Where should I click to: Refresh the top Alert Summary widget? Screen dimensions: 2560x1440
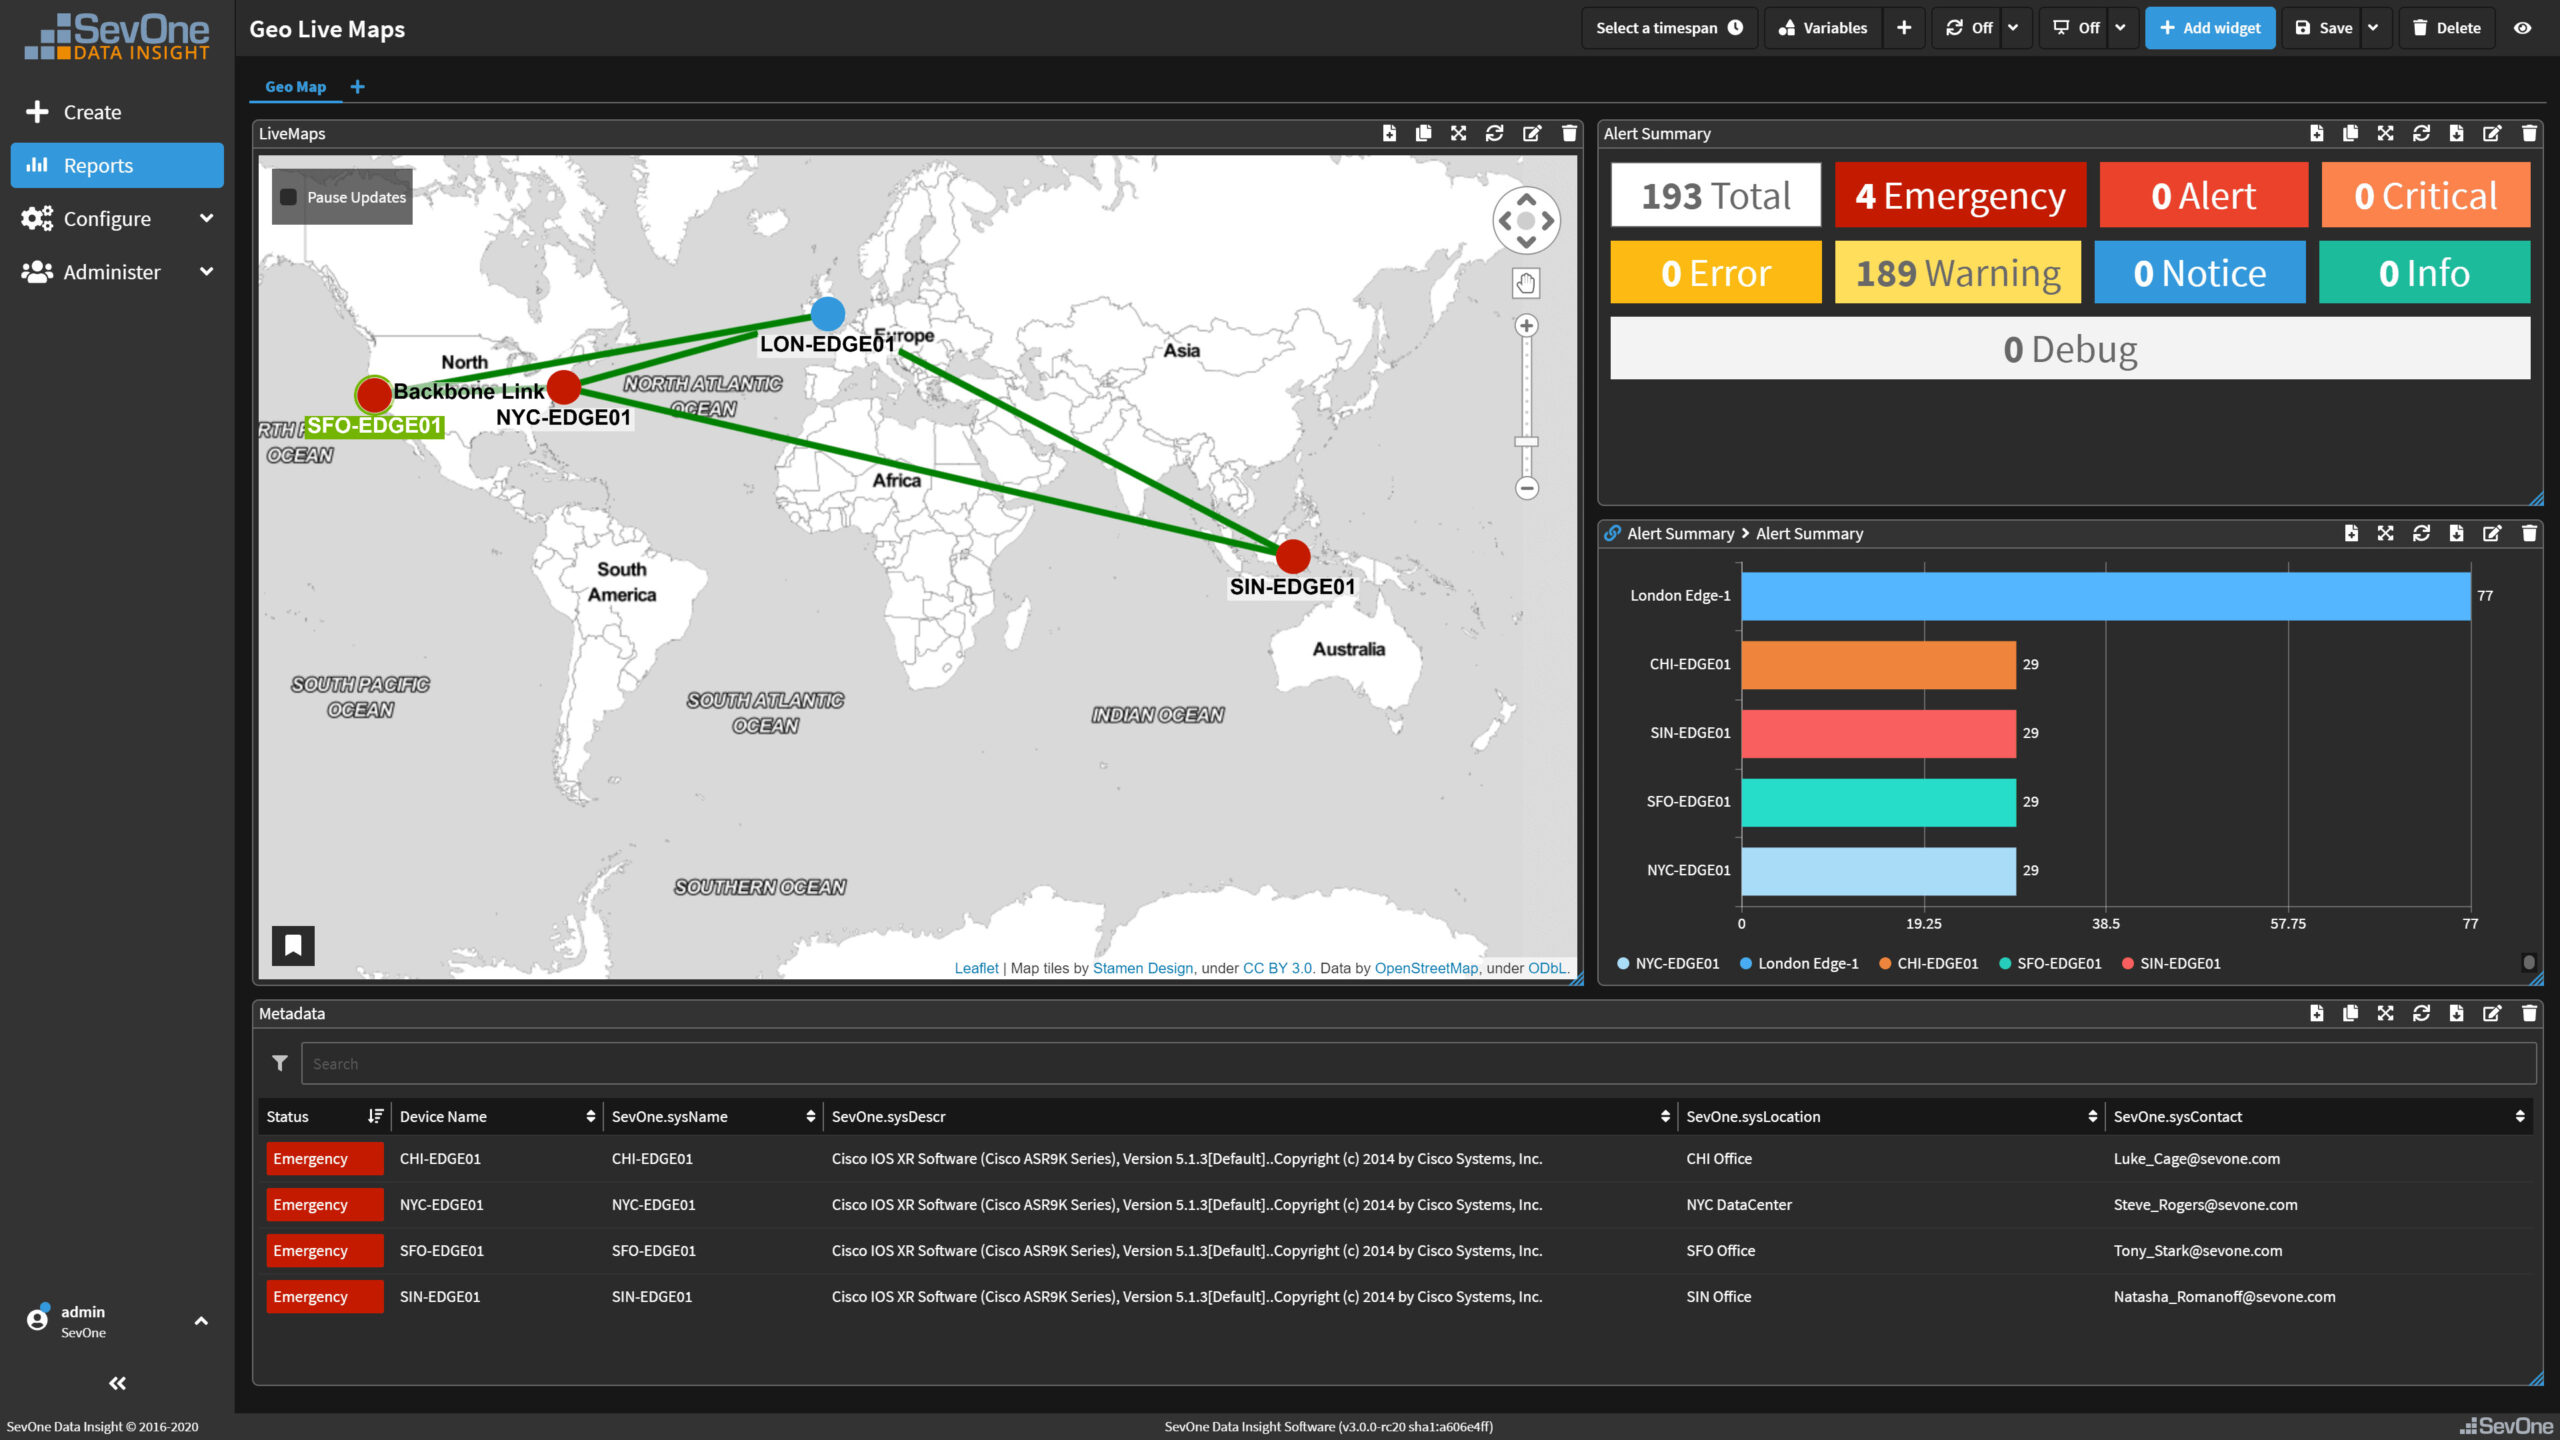[x=2421, y=133]
